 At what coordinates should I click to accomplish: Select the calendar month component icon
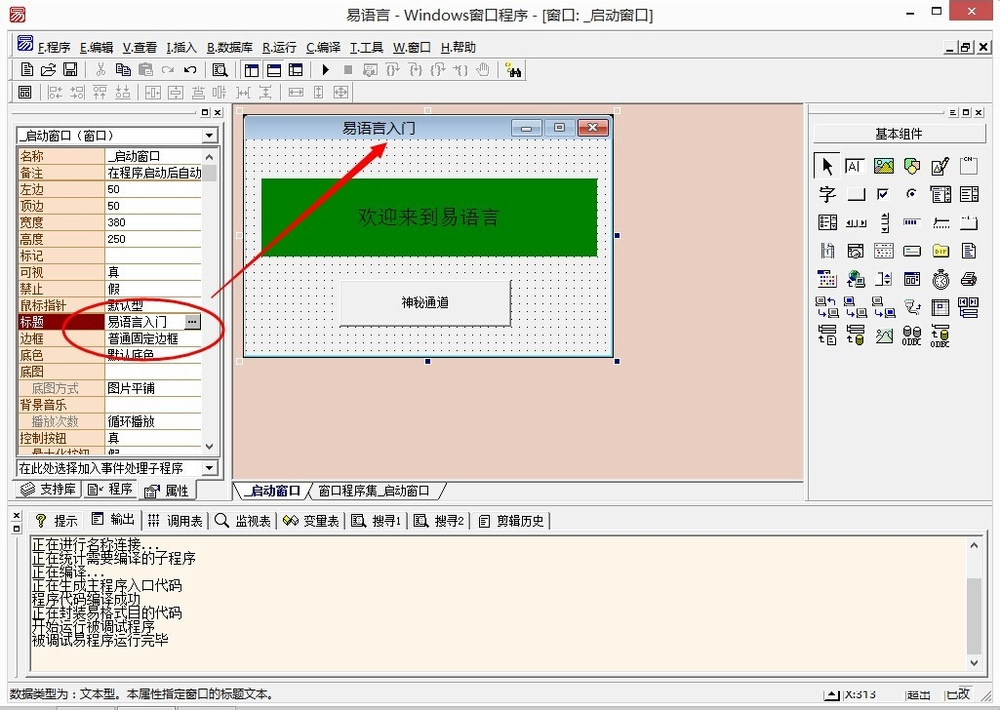click(883, 251)
